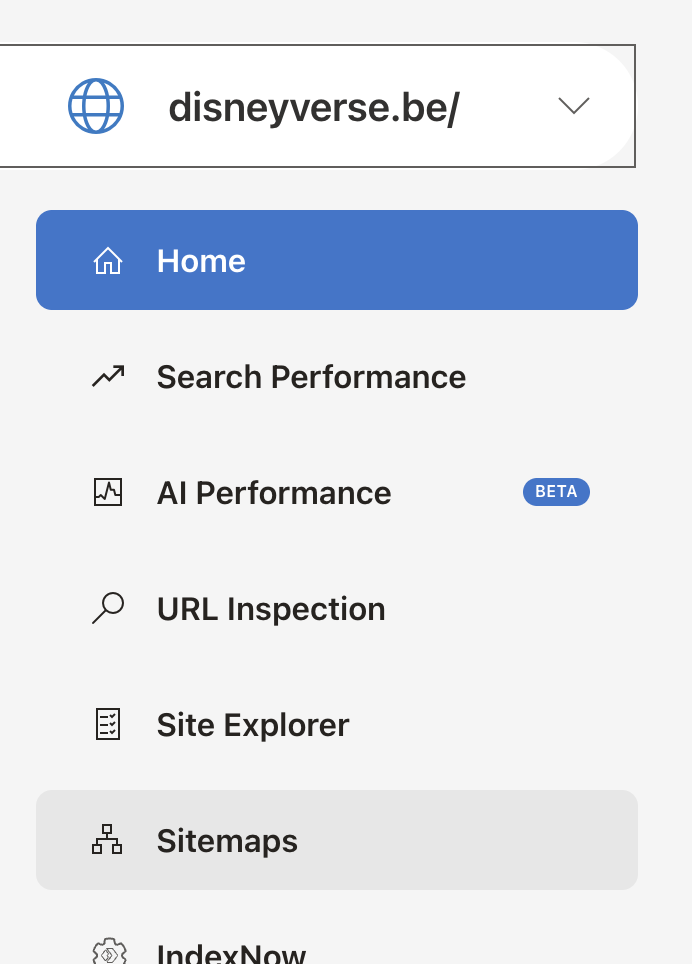Viewport: 692px width, 964px height.
Task: Select Site Explorer from the sidebar
Action: pyautogui.click(x=253, y=725)
